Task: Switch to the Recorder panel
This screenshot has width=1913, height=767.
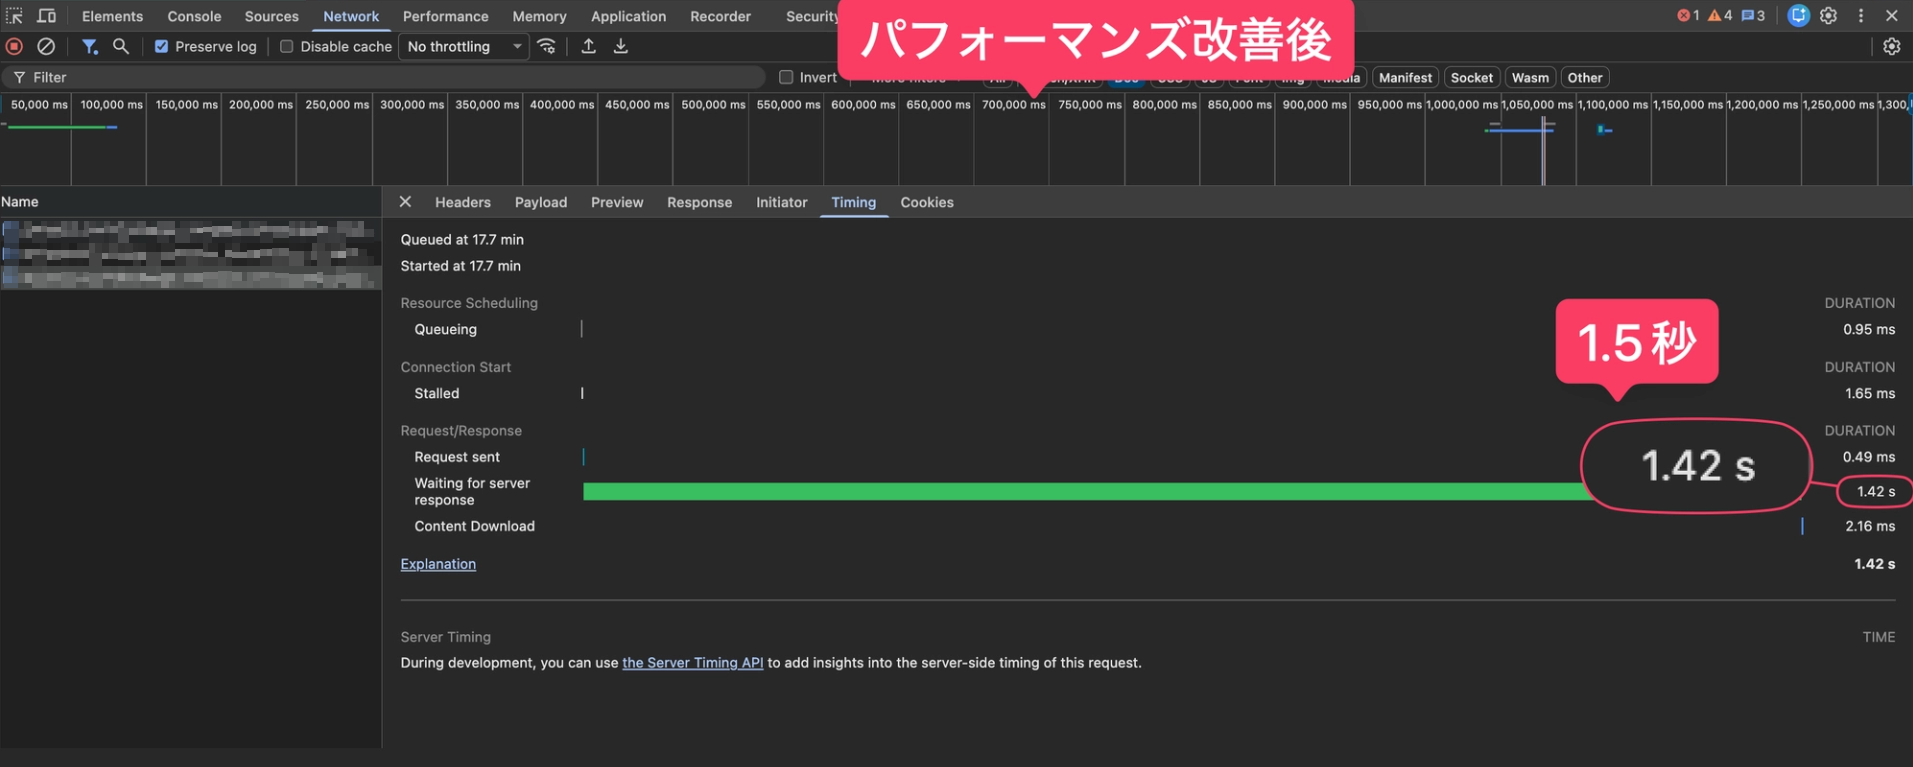Action: pos(720,16)
